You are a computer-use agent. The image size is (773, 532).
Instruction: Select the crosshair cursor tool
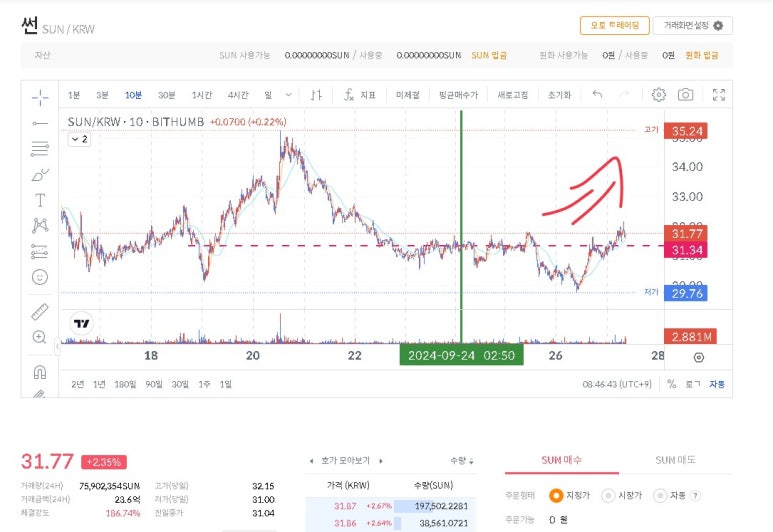40,97
